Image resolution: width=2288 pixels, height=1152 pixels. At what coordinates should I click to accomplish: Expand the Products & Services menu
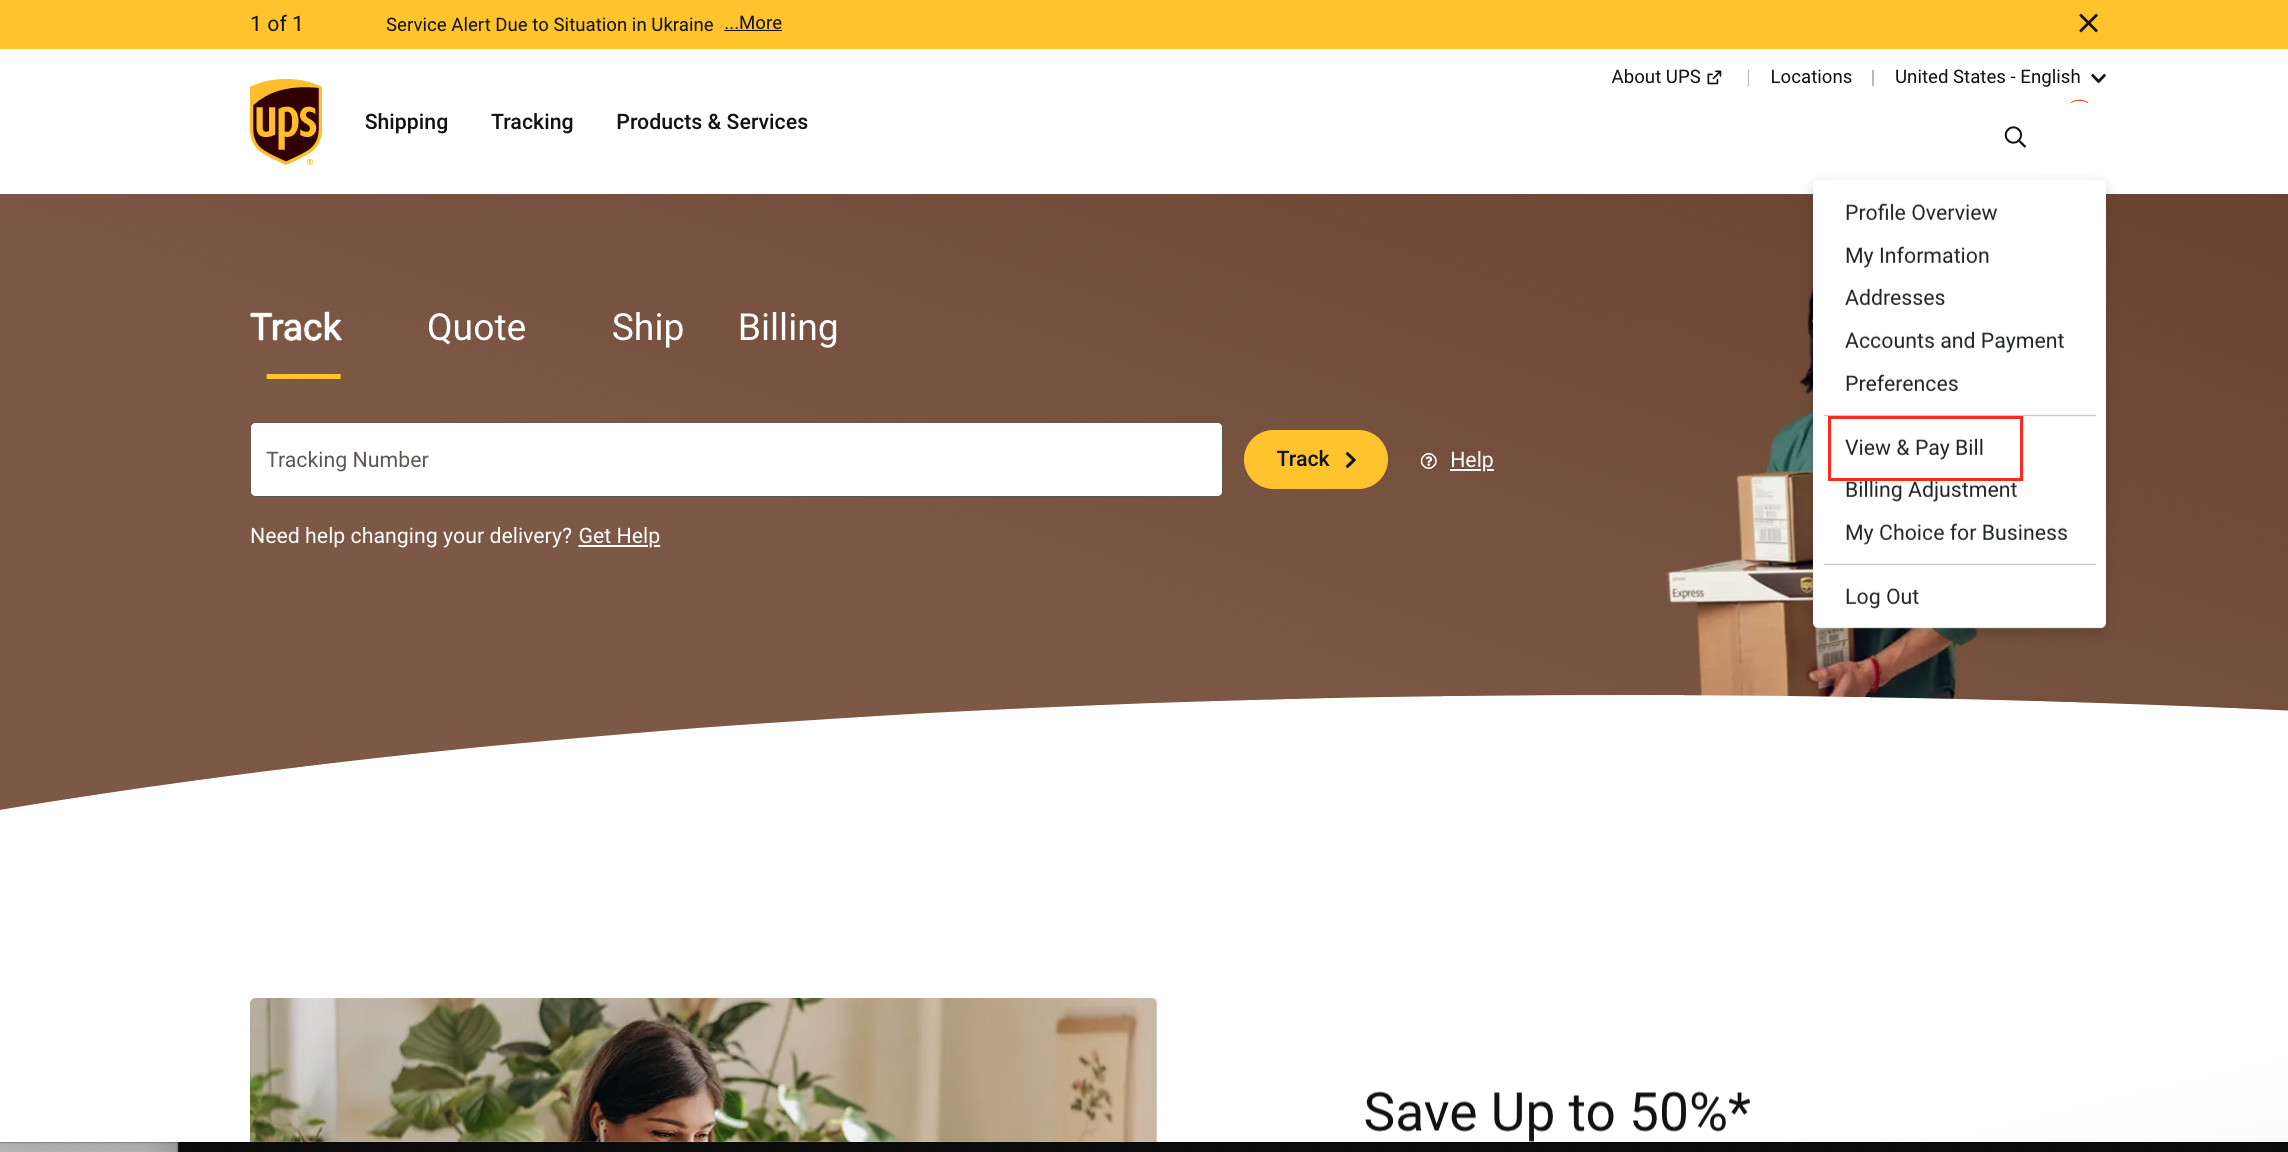711,122
